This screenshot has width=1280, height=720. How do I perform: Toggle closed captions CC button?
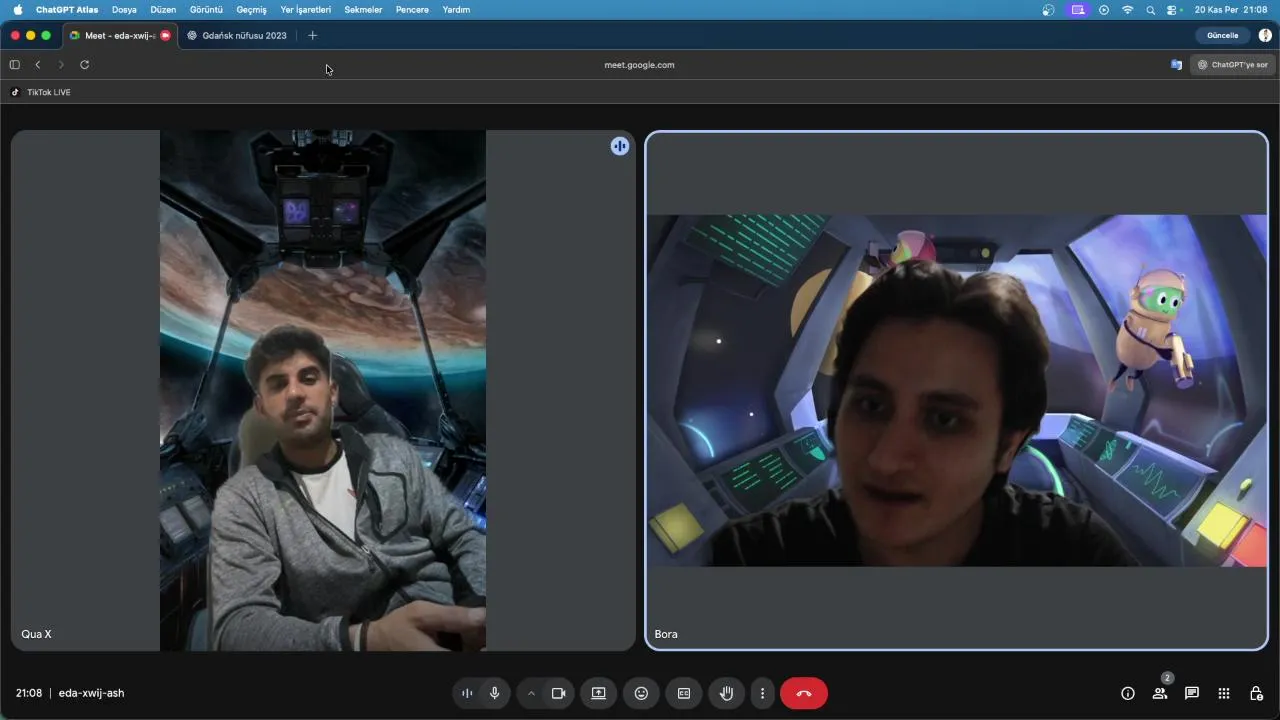point(684,693)
